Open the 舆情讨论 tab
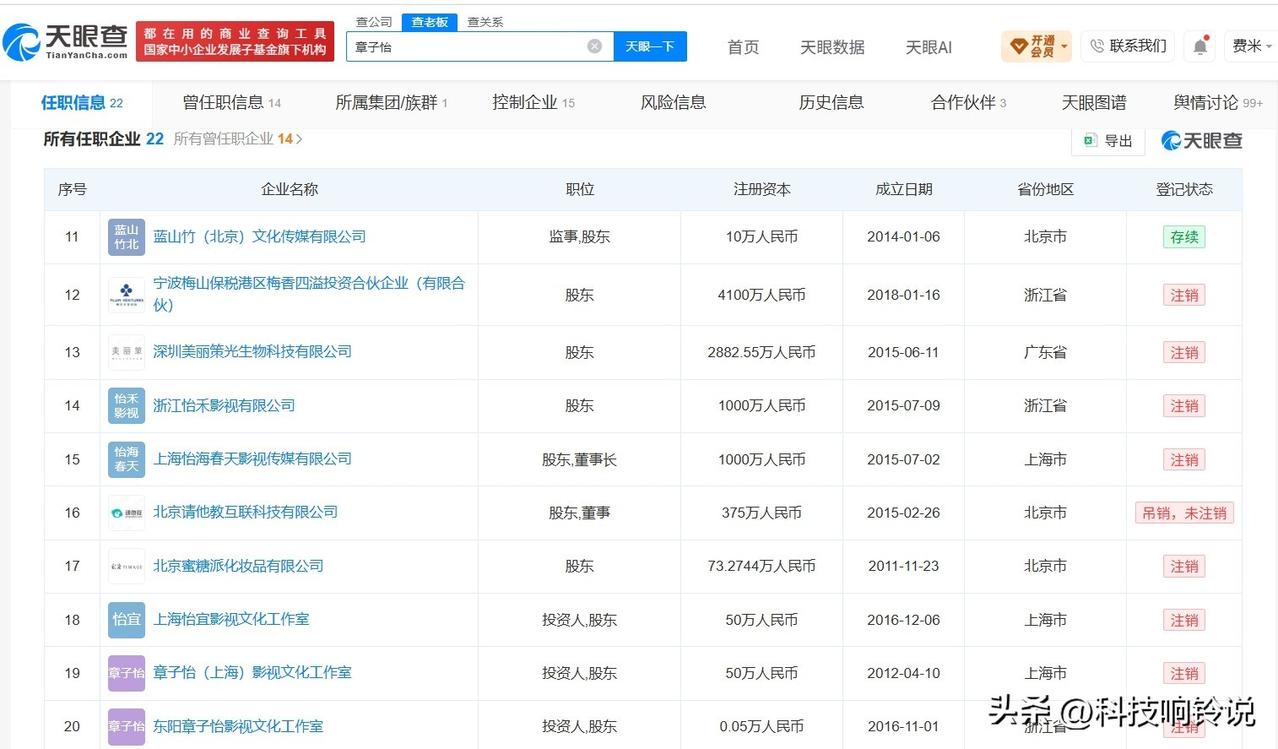 coord(1218,103)
